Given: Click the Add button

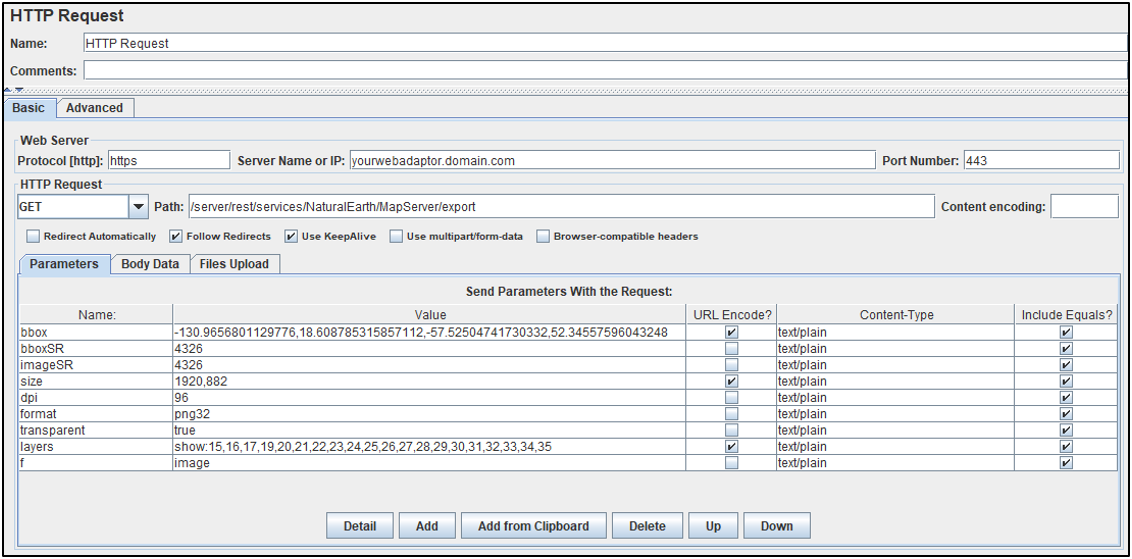Looking at the screenshot, I should 427,526.
